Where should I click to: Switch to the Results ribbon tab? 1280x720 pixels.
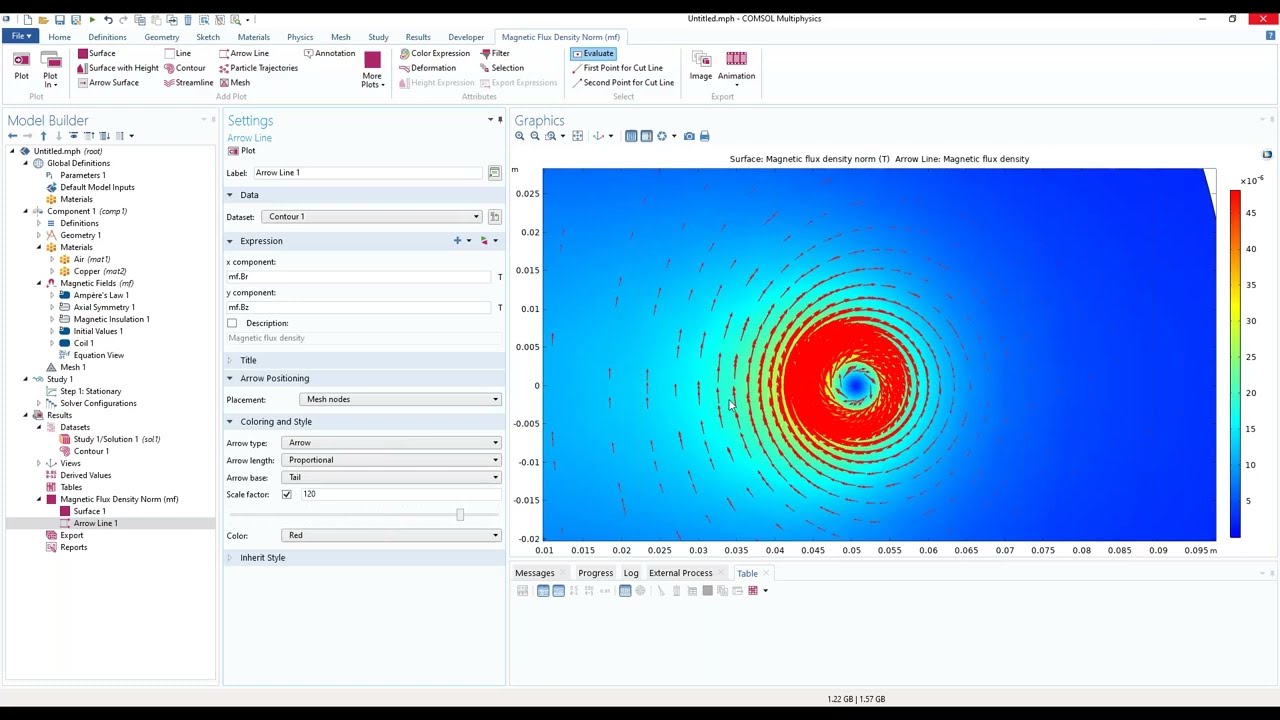[x=418, y=37]
